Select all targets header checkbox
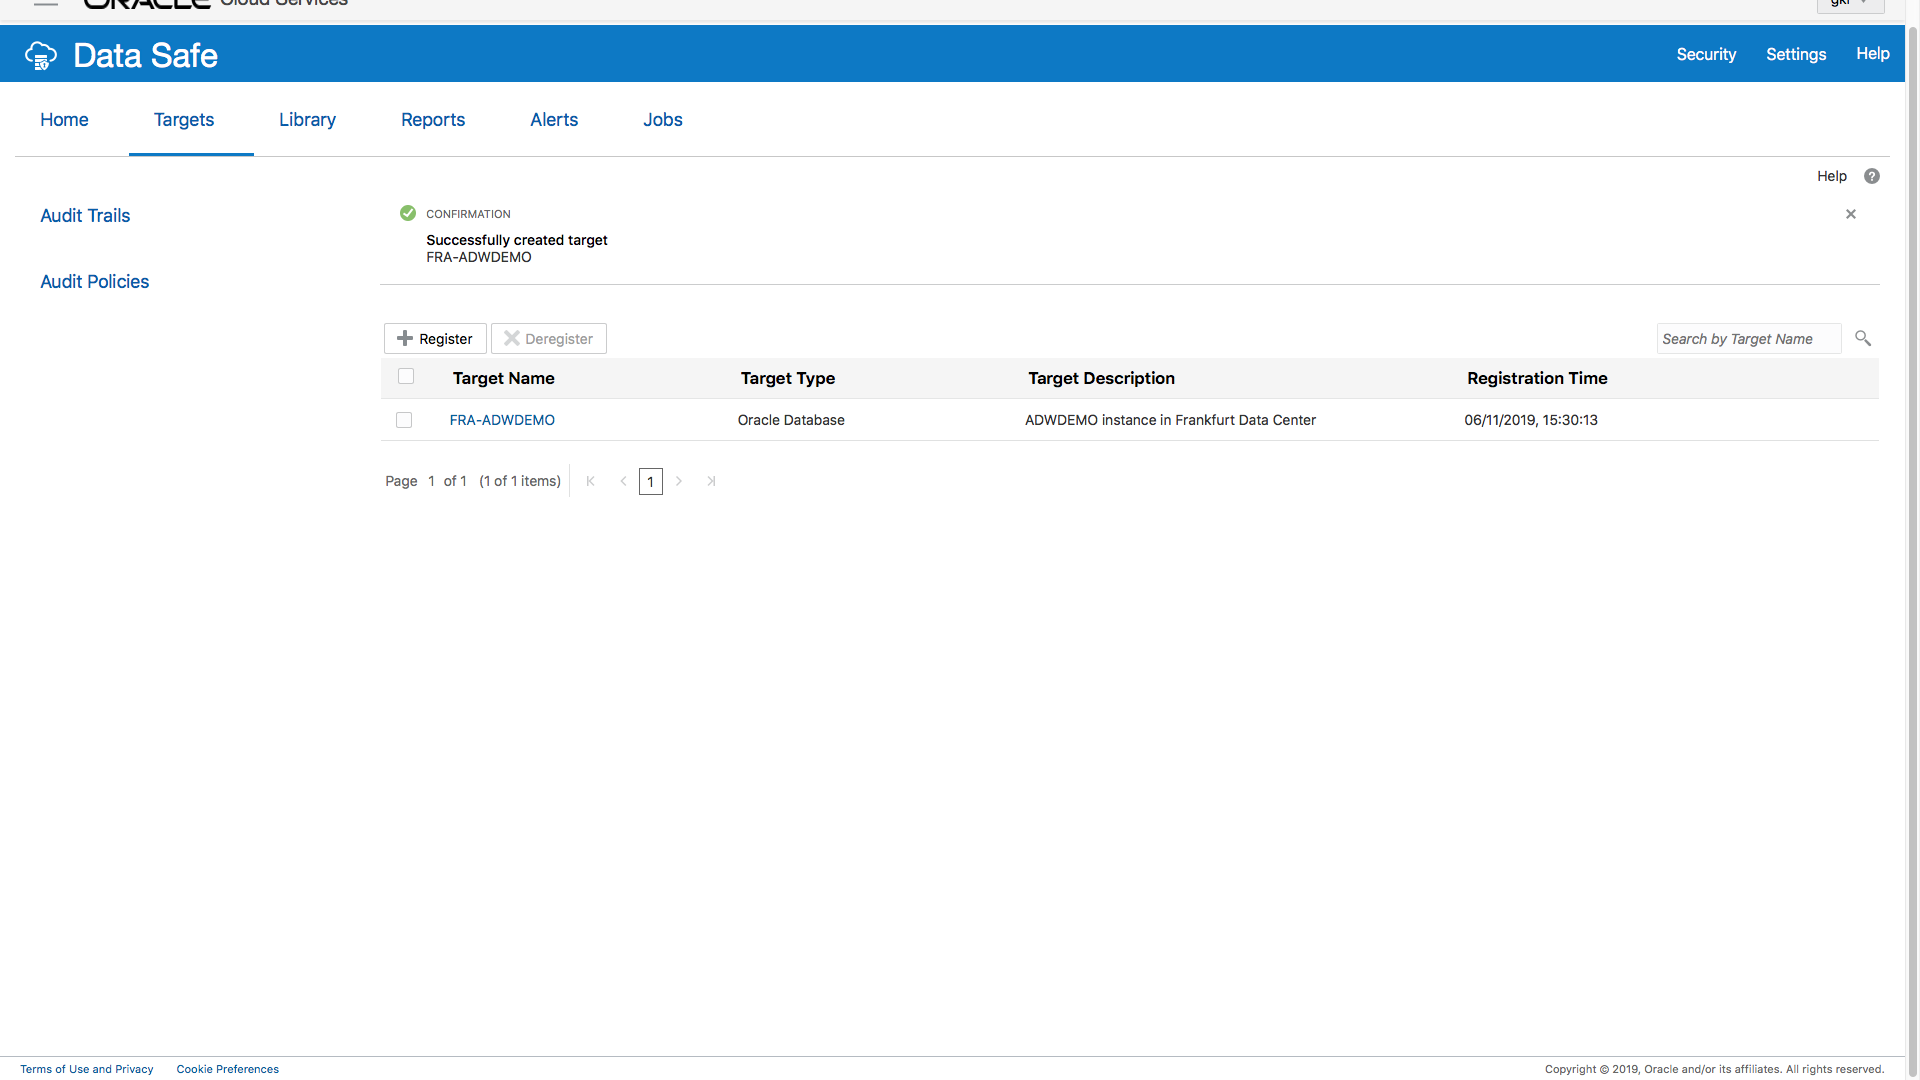Screen dimensions: 1920x1080 [x=406, y=377]
